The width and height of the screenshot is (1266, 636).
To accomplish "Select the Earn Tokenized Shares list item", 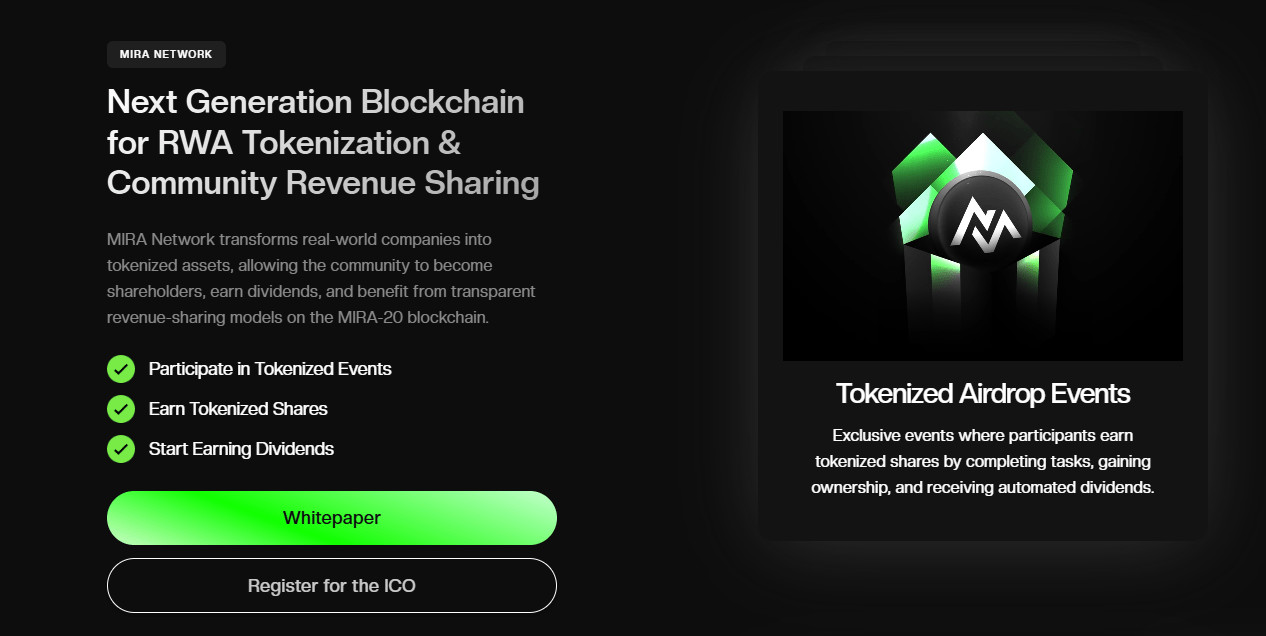I will 240,409.
